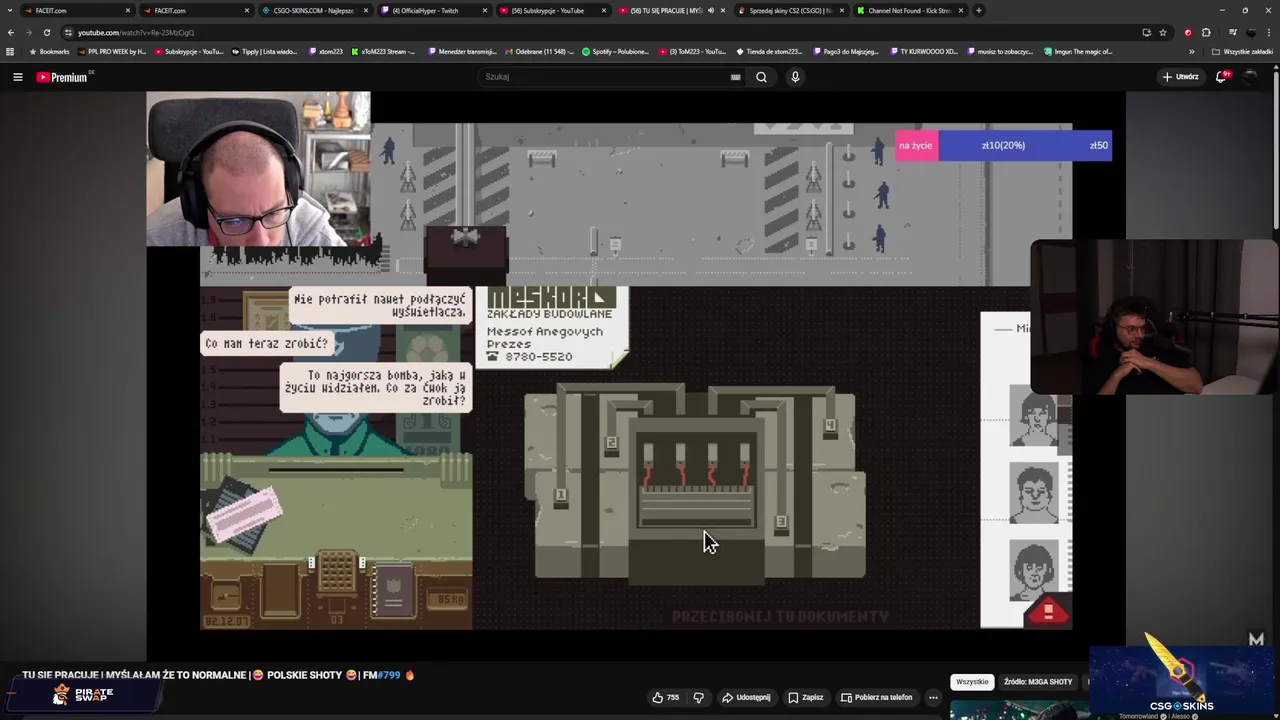Like the video with thumbs-up 755

click(x=666, y=697)
